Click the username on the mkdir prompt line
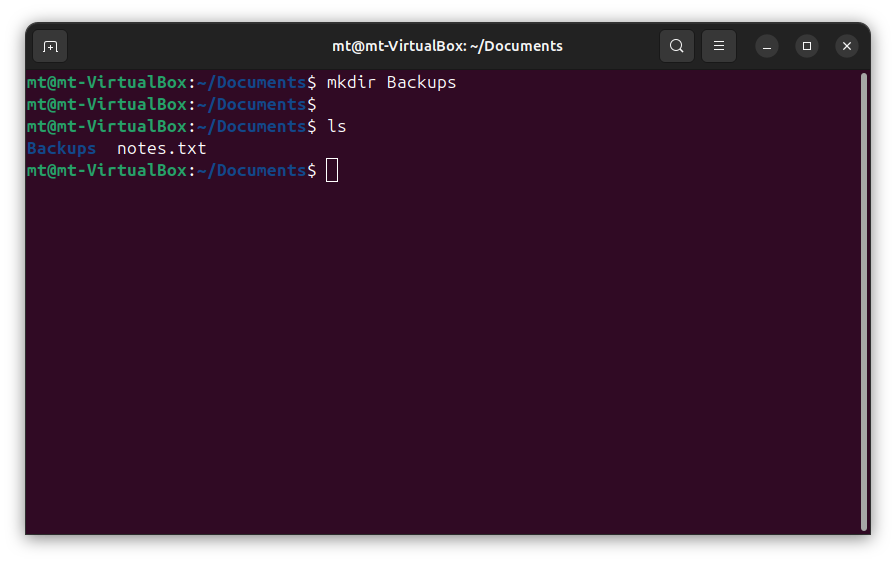Viewport: 896px width, 563px height. [x=106, y=82]
